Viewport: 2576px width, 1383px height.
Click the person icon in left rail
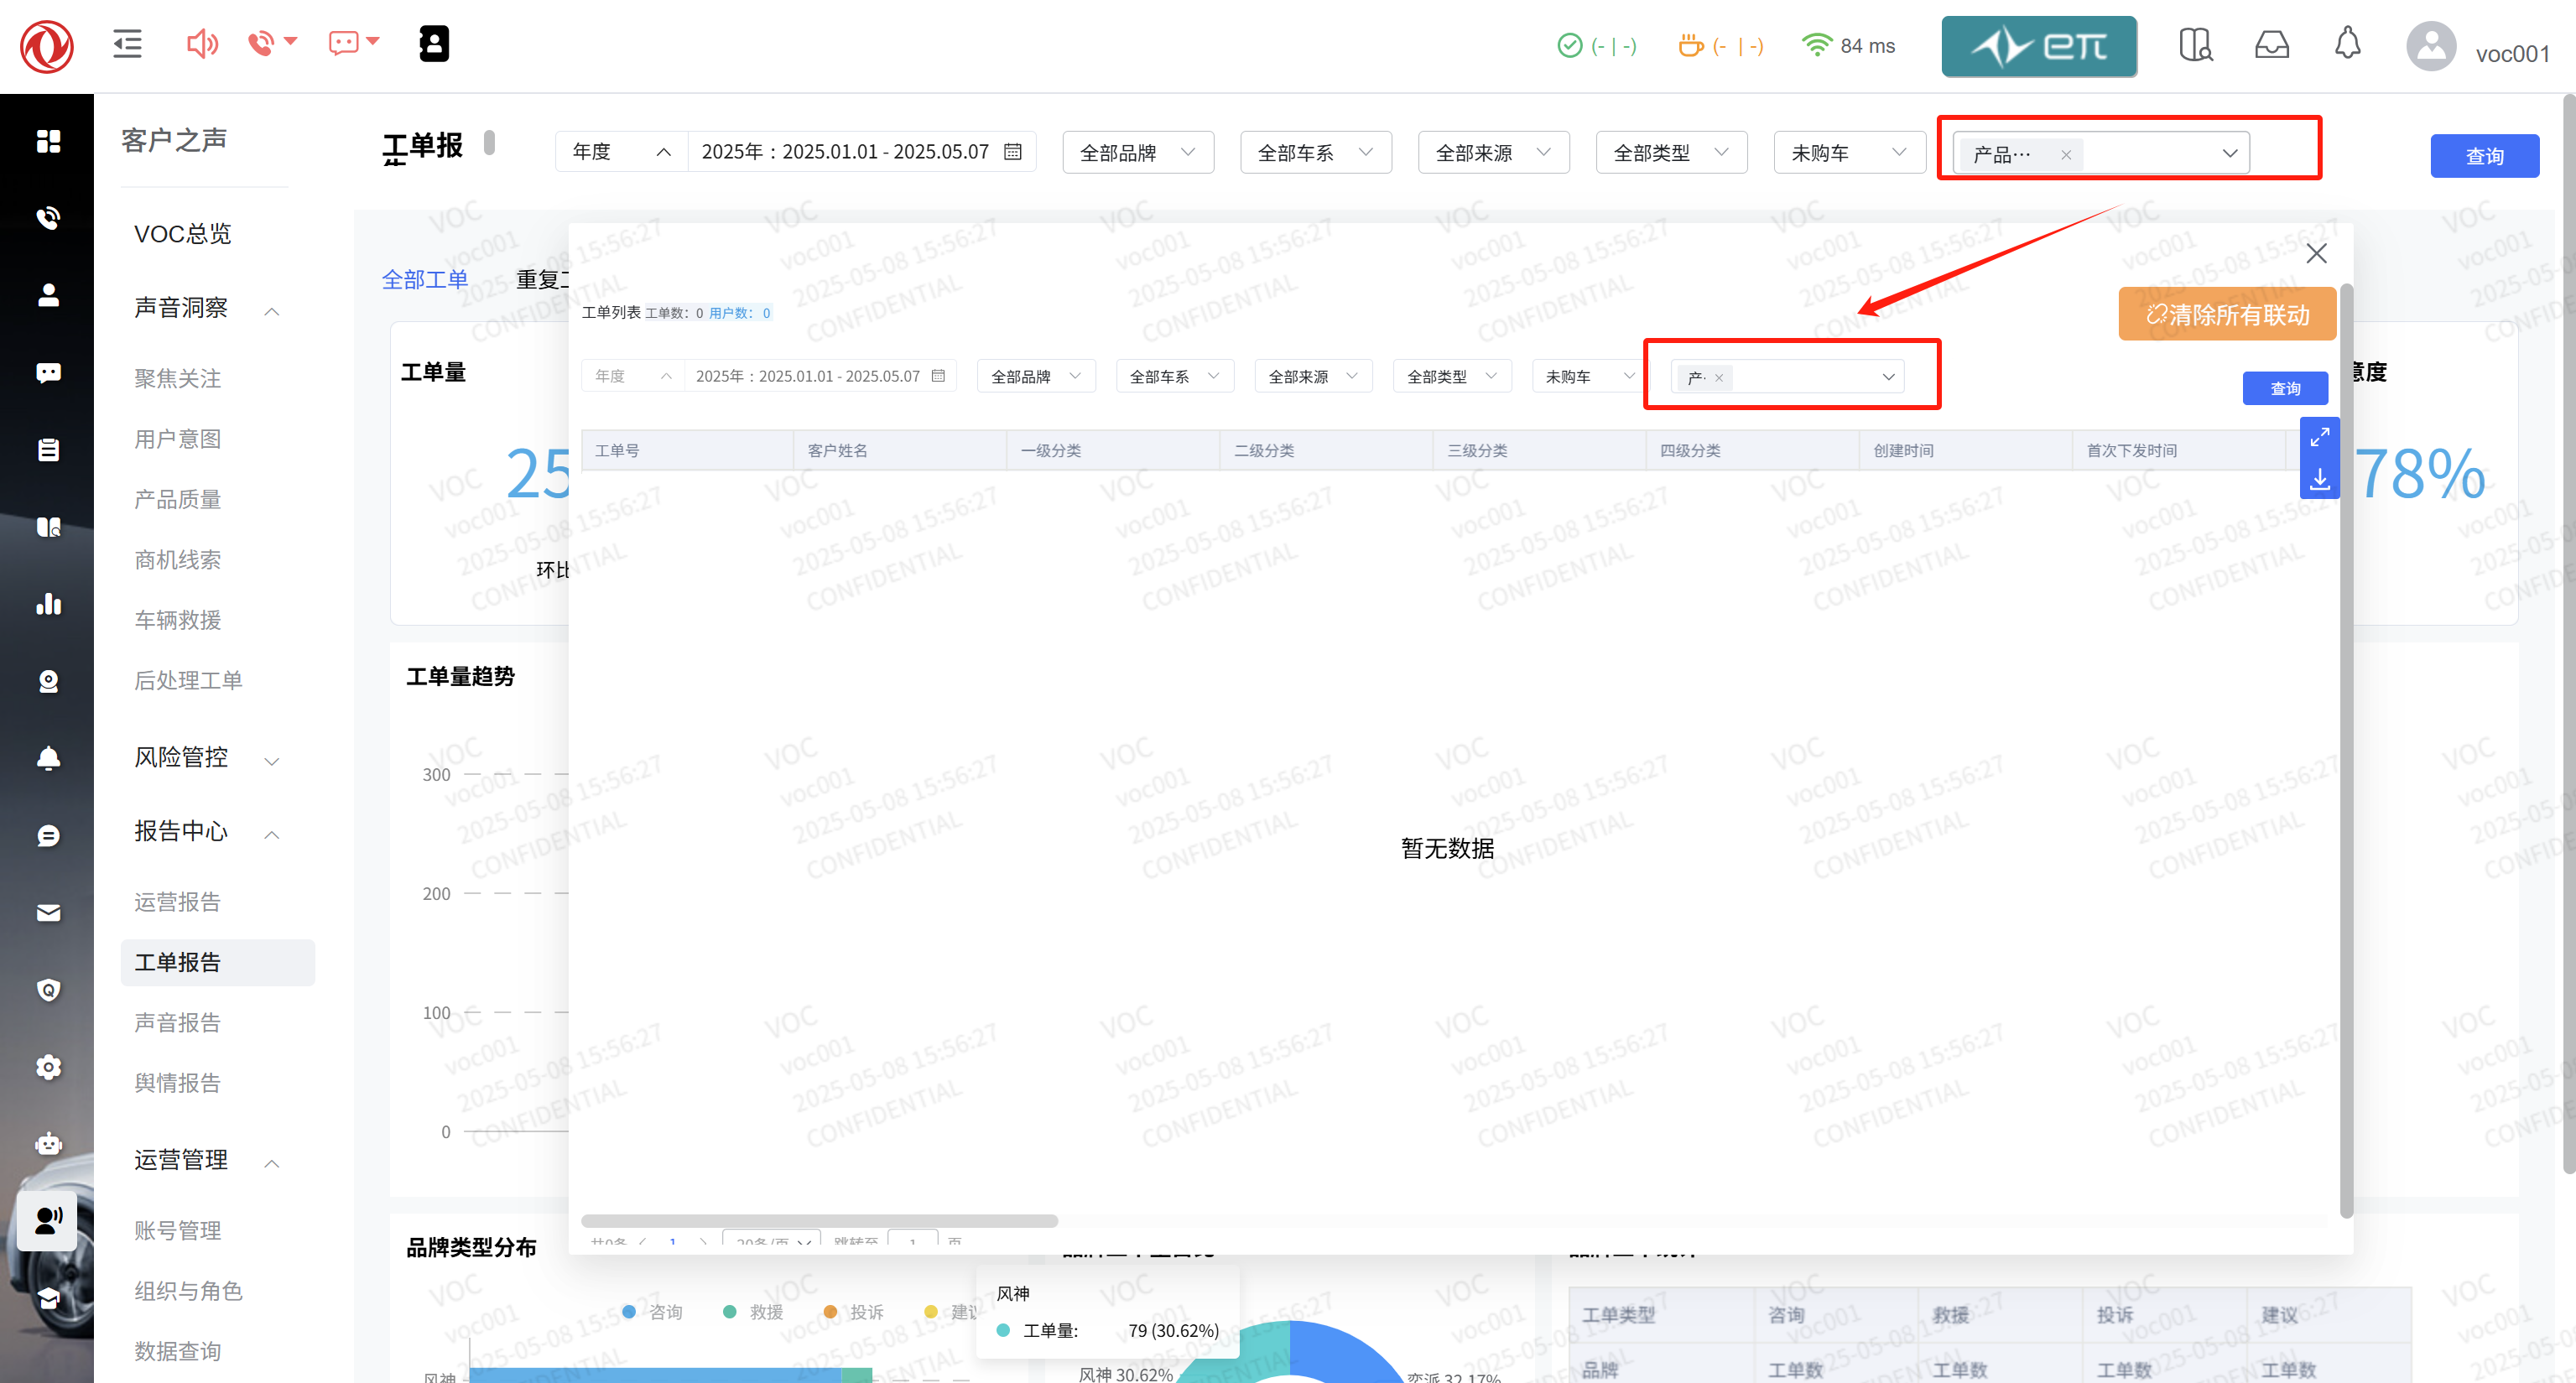tap(48, 295)
